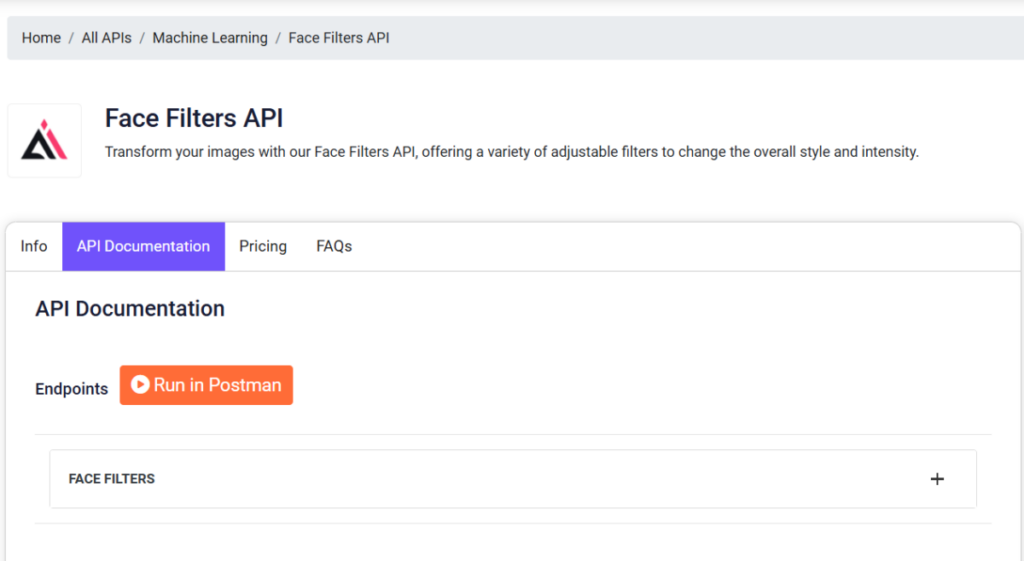
Task: Click the plus icon on FACE FILTERS
Action: pos(937,479)
